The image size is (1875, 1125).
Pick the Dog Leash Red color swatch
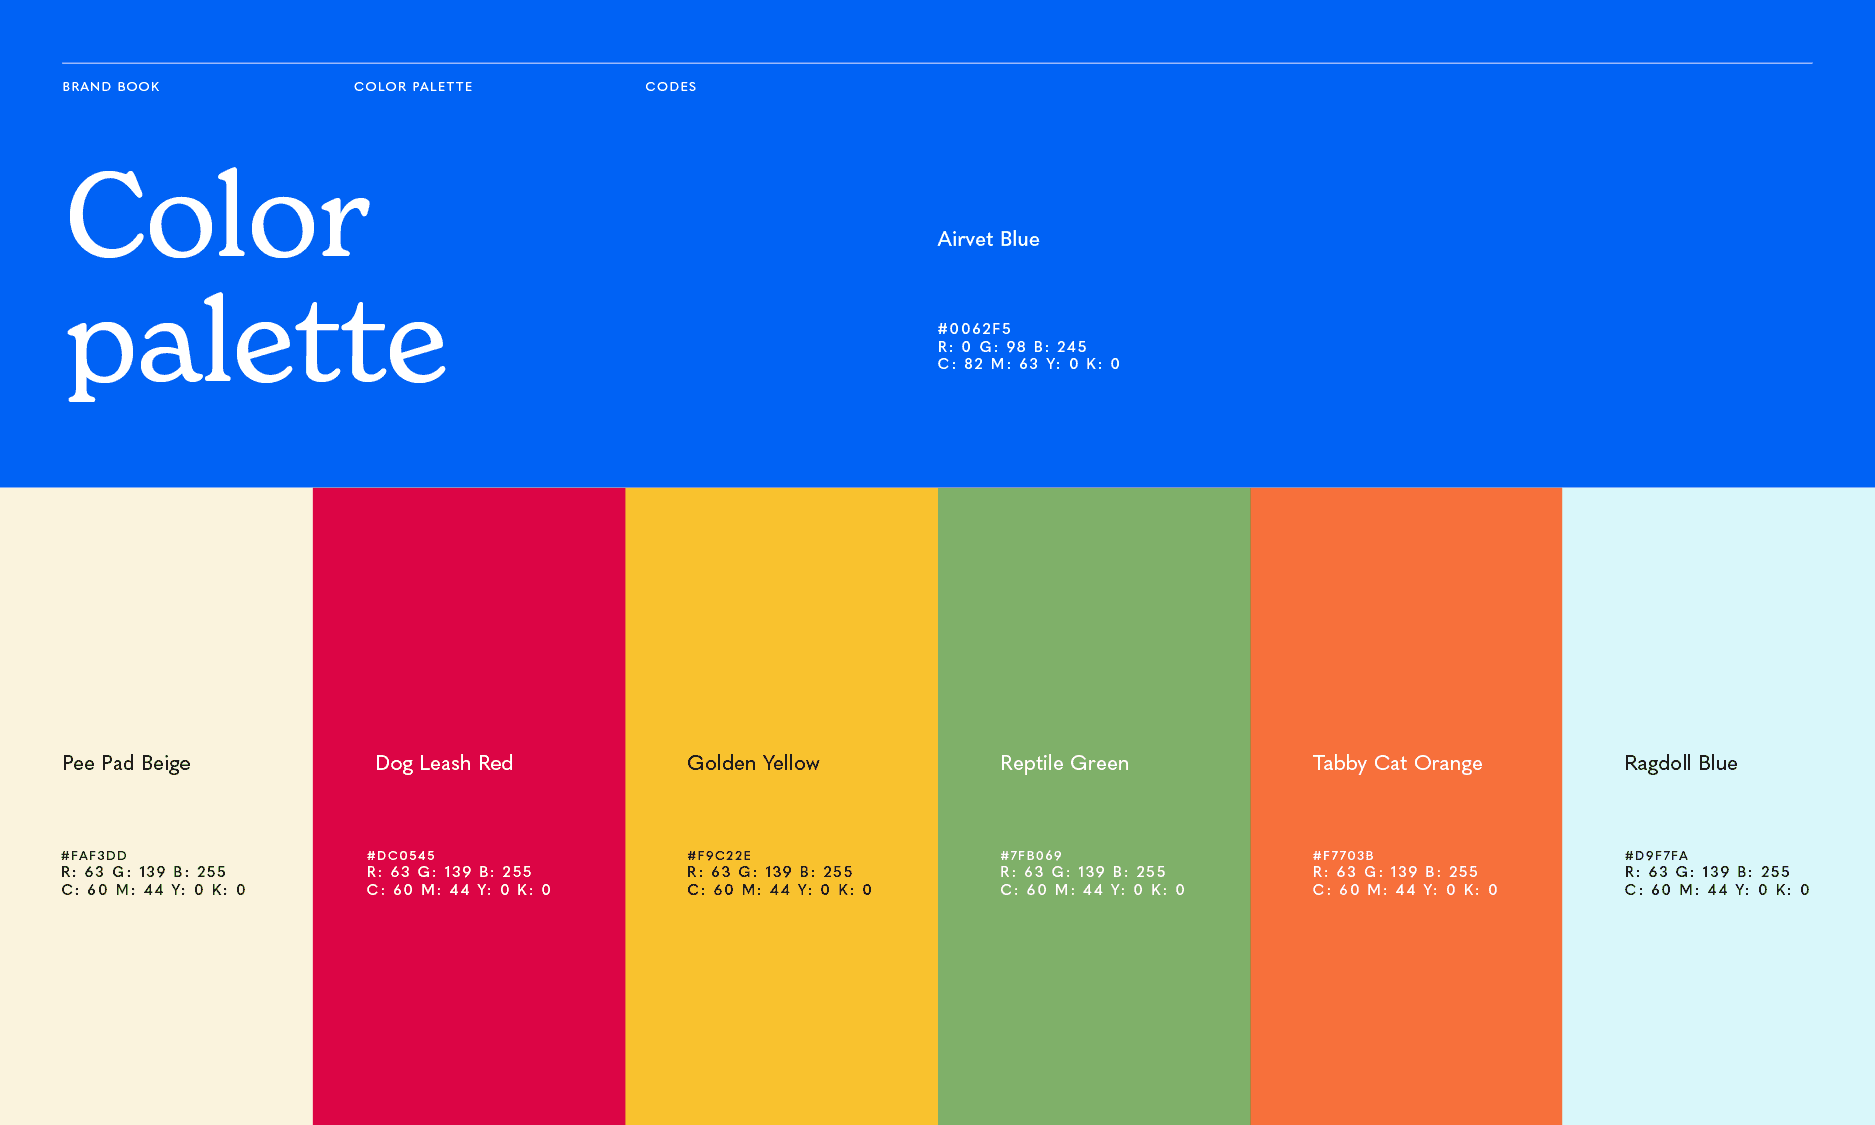469,806
